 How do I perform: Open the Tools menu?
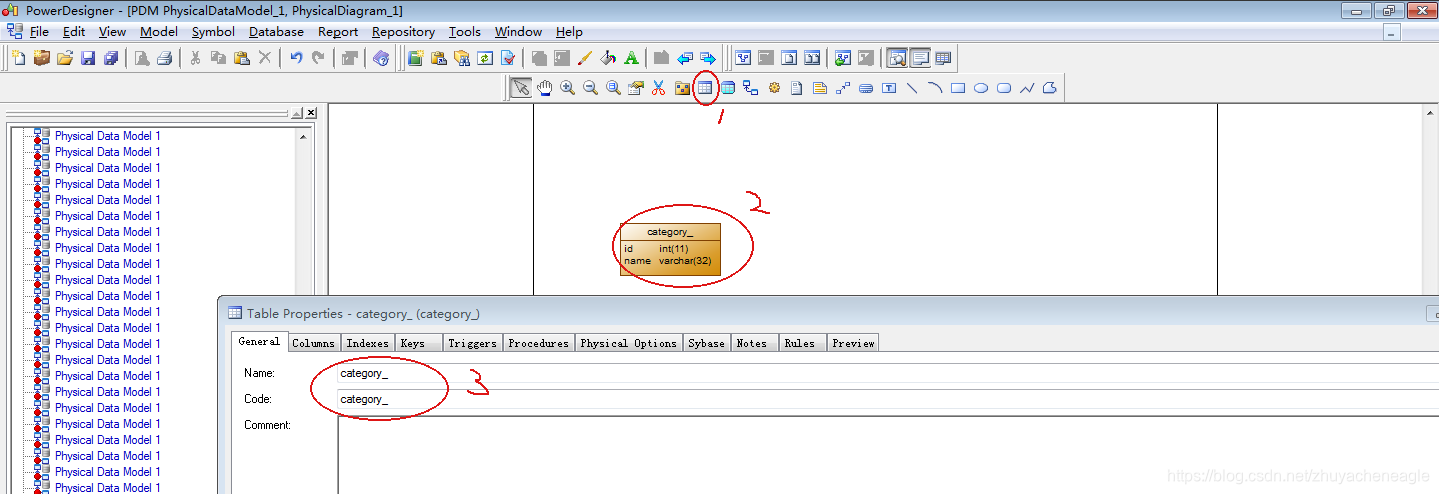tap(464, 32)
